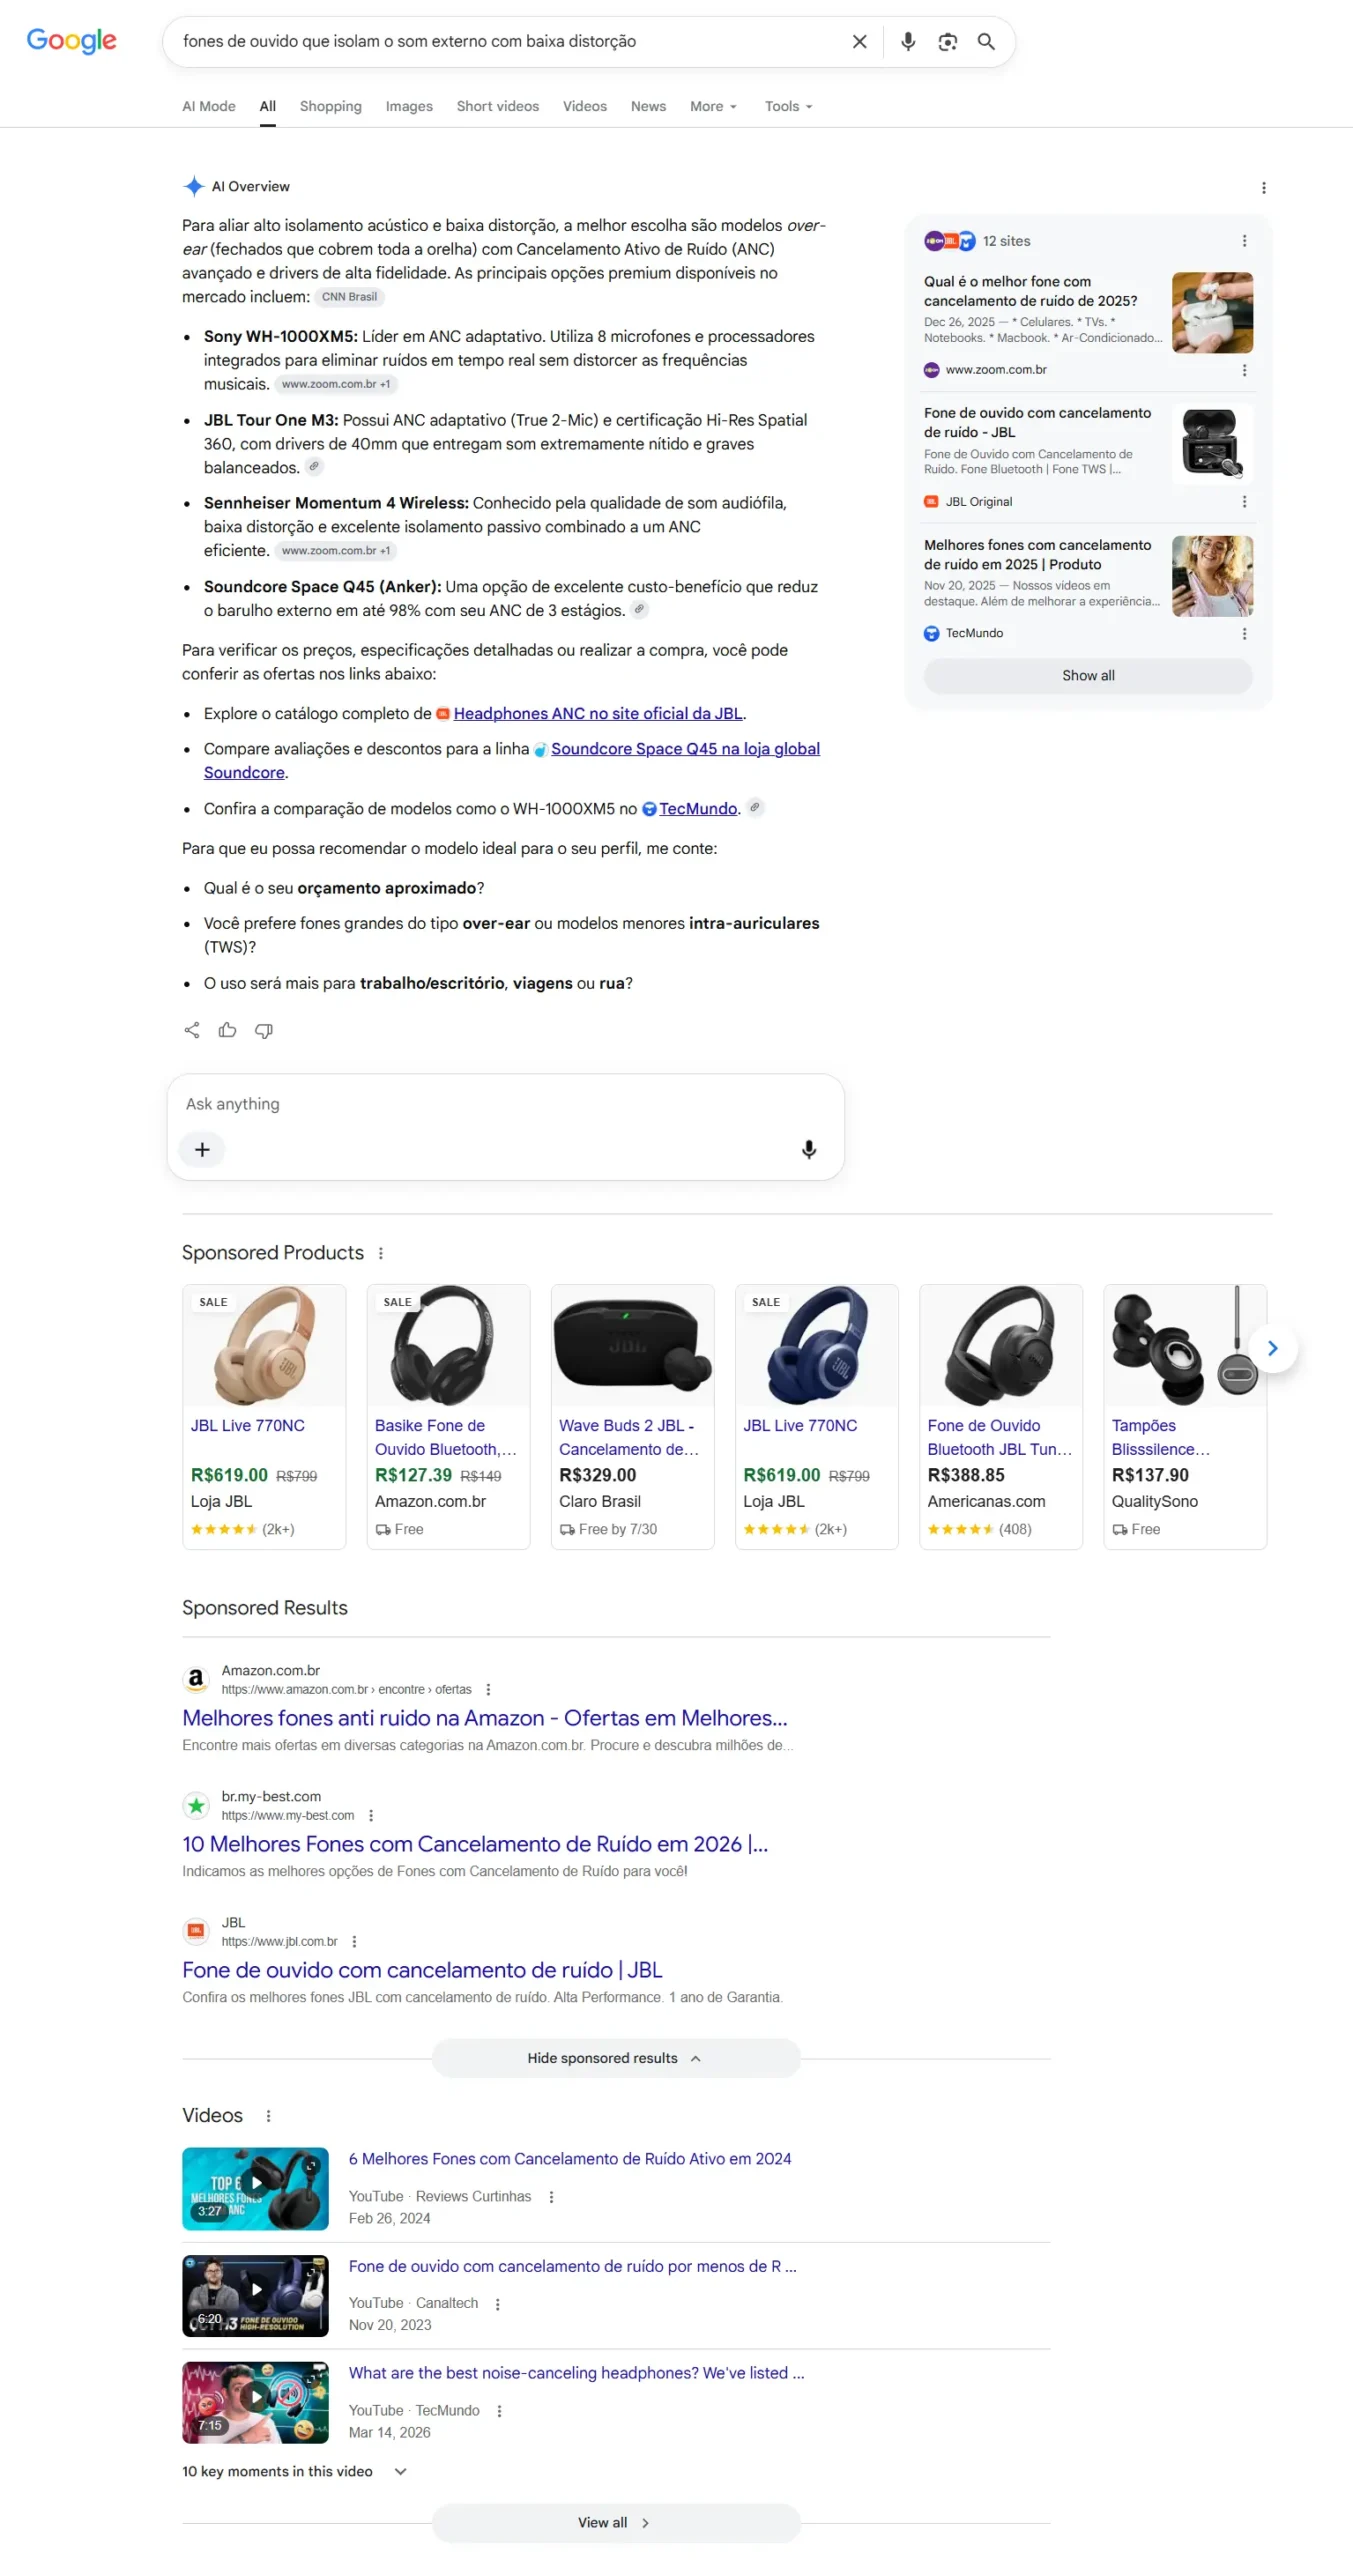Click the Ask anything input field
1353x2560 pixels.
[x=506, y=1104]
